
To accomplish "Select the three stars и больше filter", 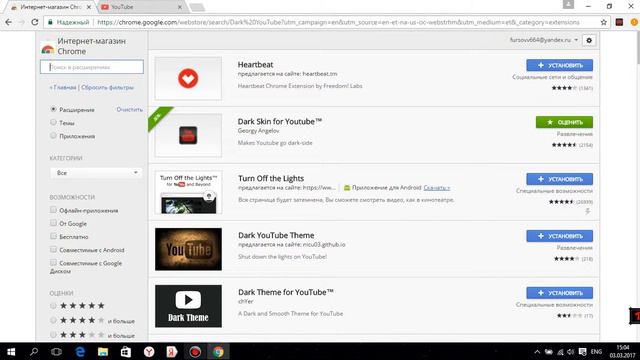I will click(x=53, y=335).
